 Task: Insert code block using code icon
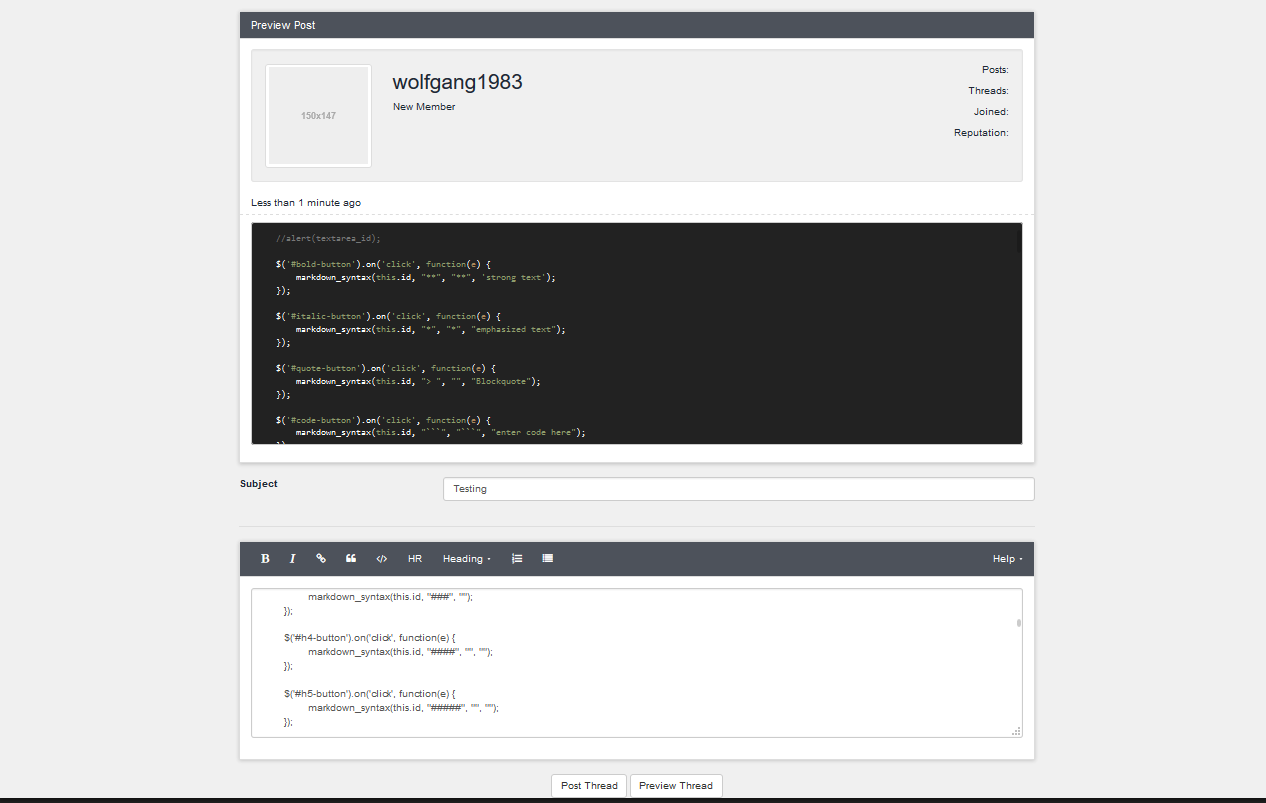(381, 559)
